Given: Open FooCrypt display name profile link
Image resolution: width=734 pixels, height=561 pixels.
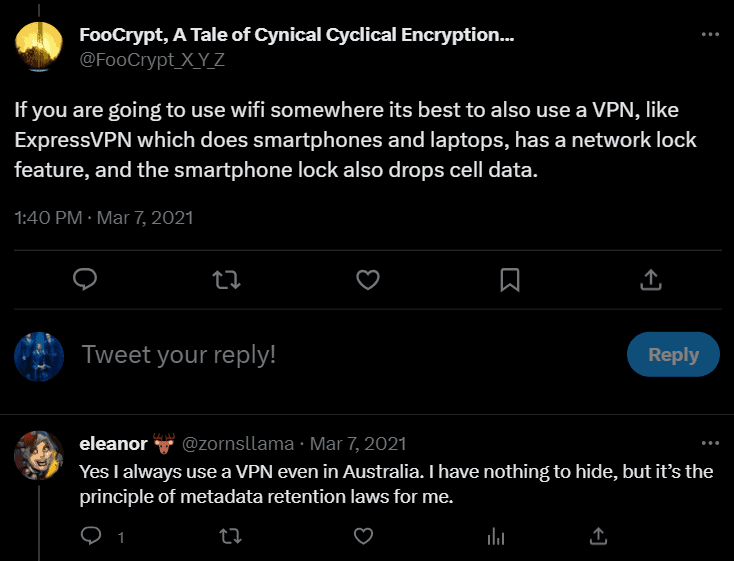Looking at the screenshot, I should 297,34.
